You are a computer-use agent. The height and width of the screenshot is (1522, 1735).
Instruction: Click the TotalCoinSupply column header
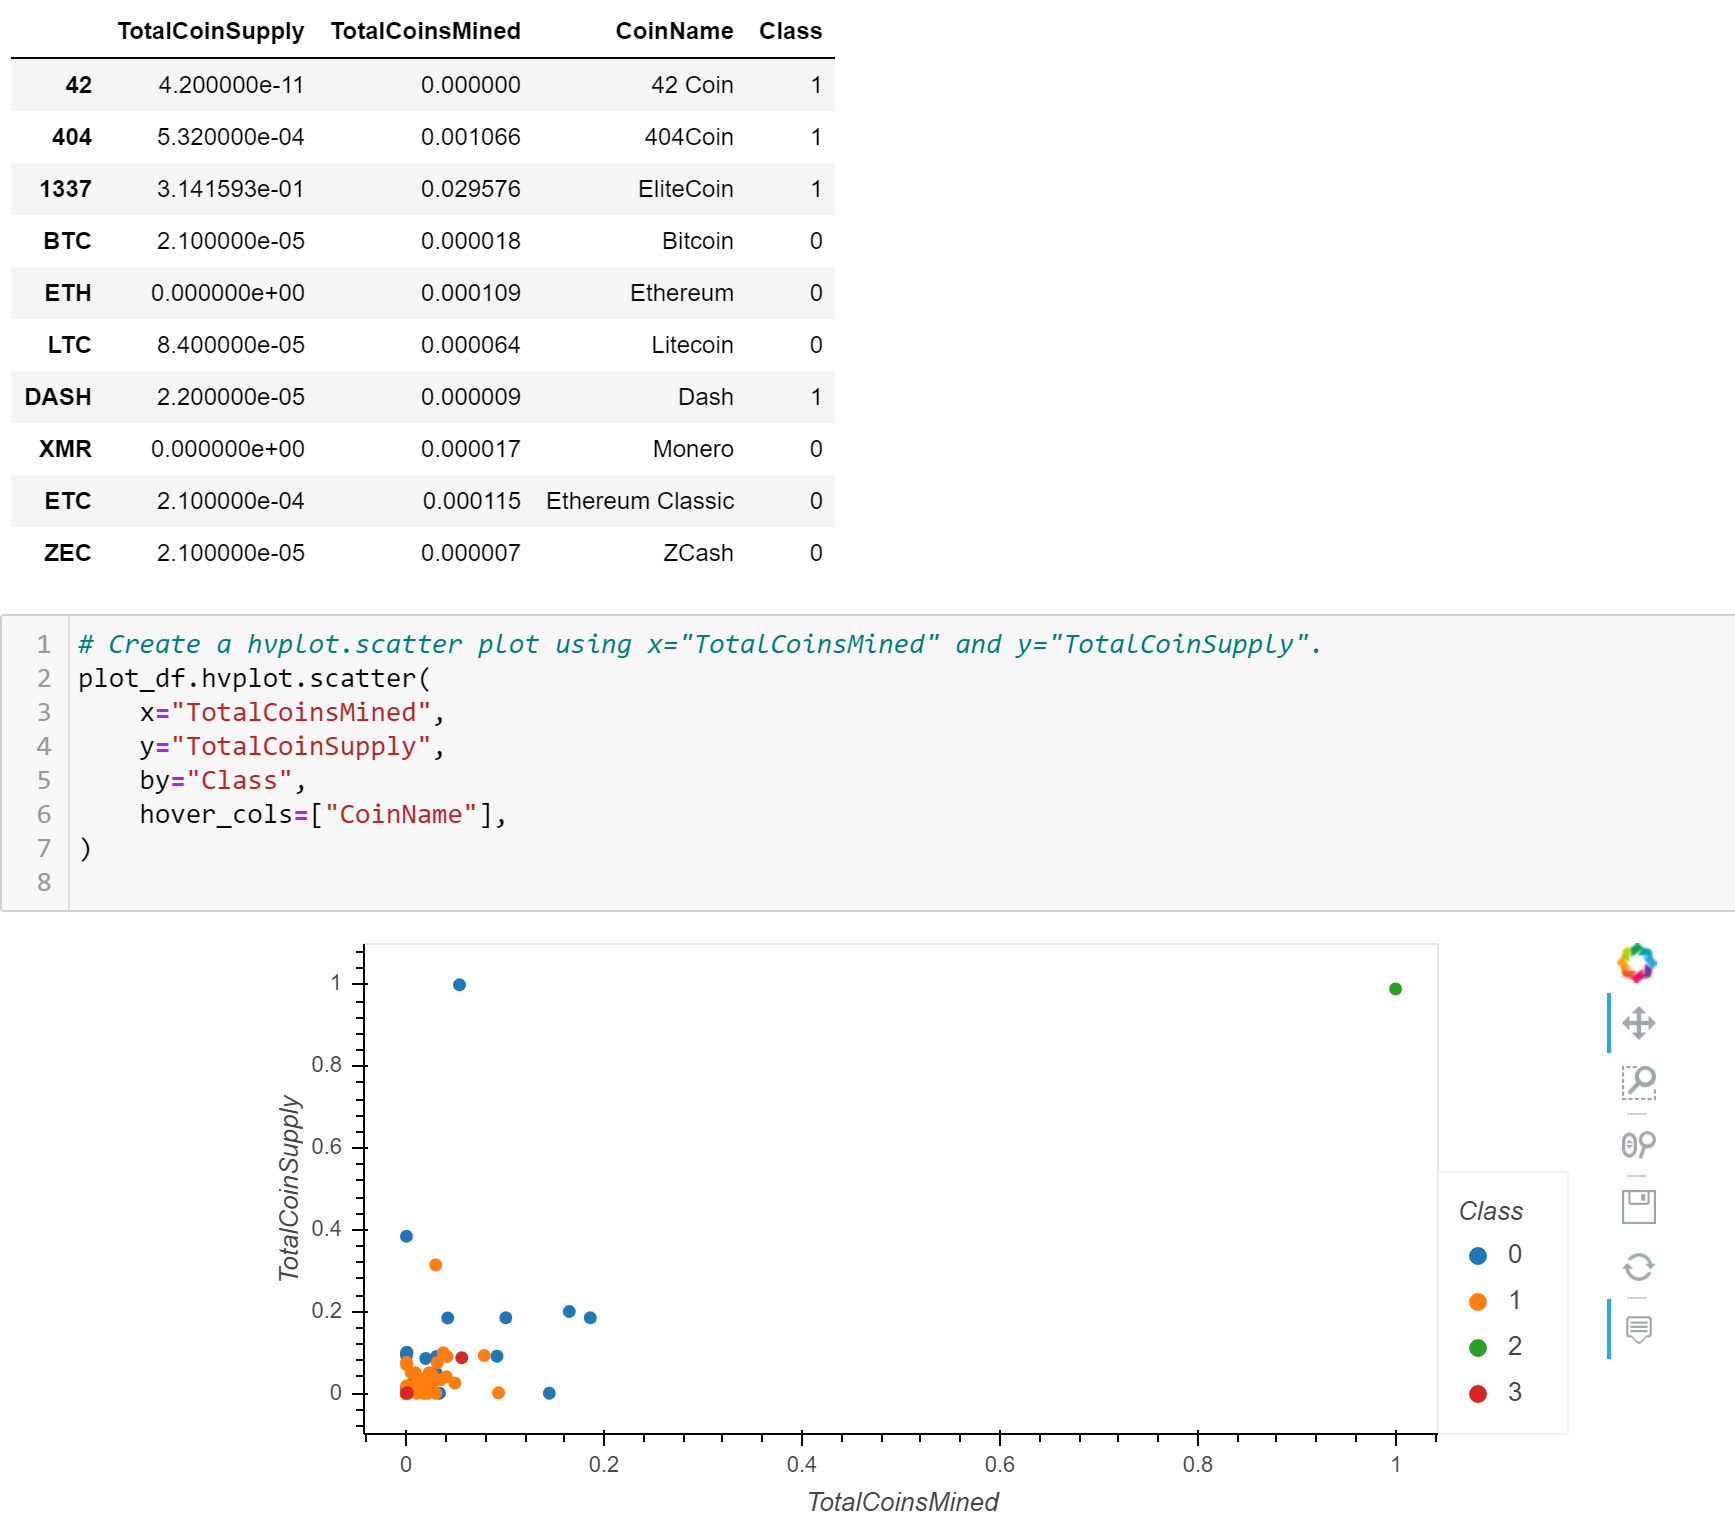(210, 31)
